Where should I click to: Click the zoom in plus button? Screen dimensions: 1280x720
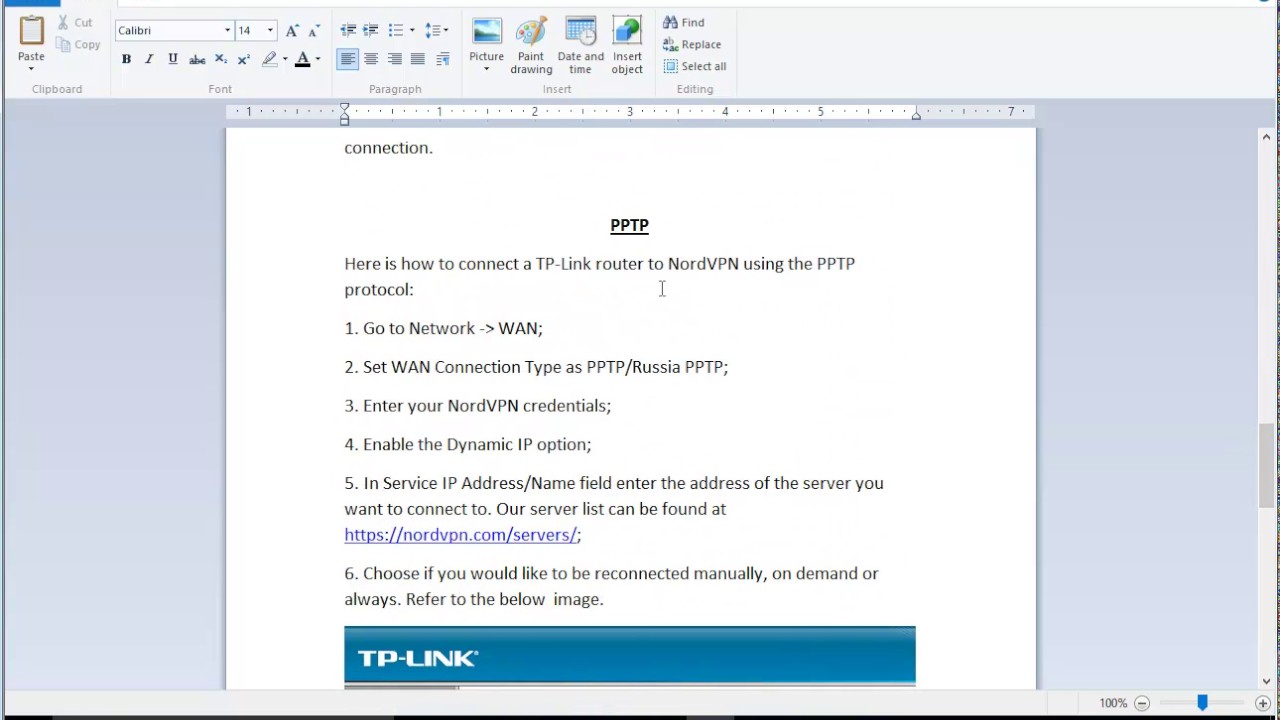point(1263,703)
